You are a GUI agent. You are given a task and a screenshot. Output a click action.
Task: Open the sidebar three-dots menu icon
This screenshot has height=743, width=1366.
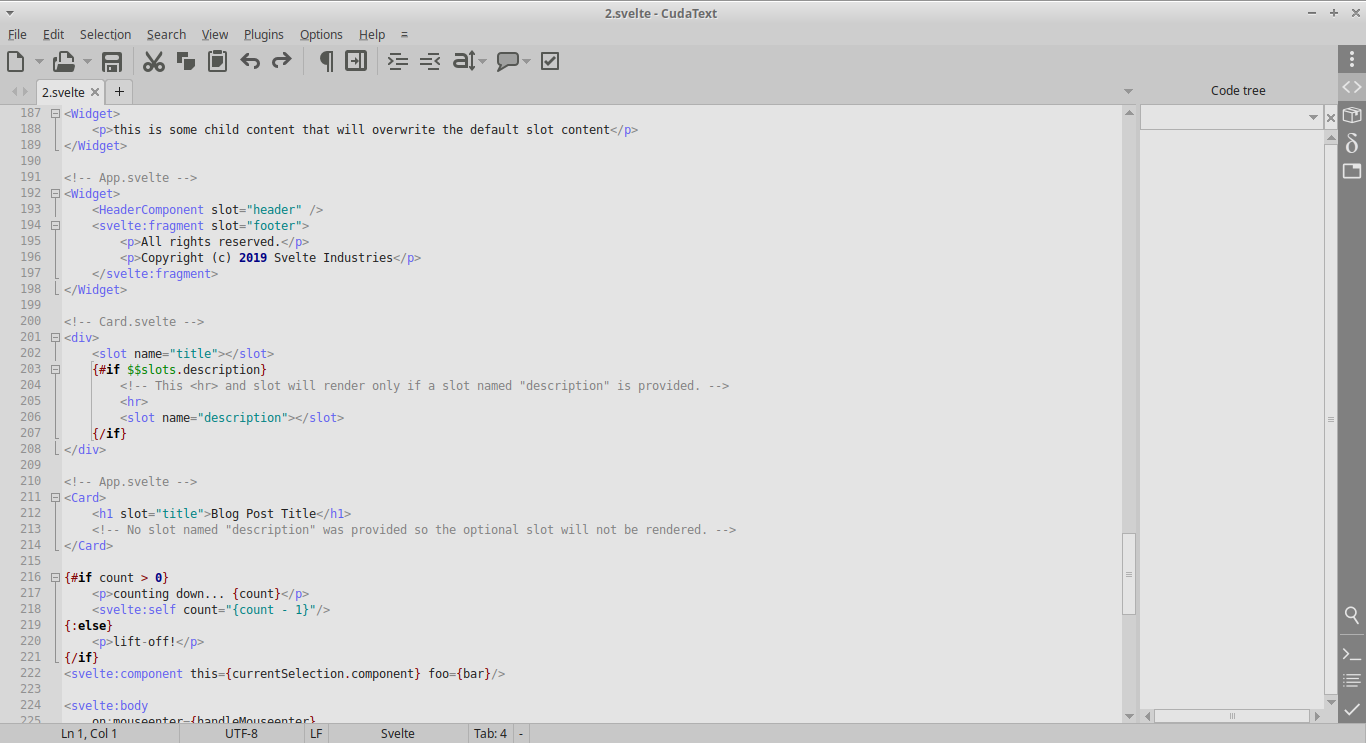point(1352,59)
